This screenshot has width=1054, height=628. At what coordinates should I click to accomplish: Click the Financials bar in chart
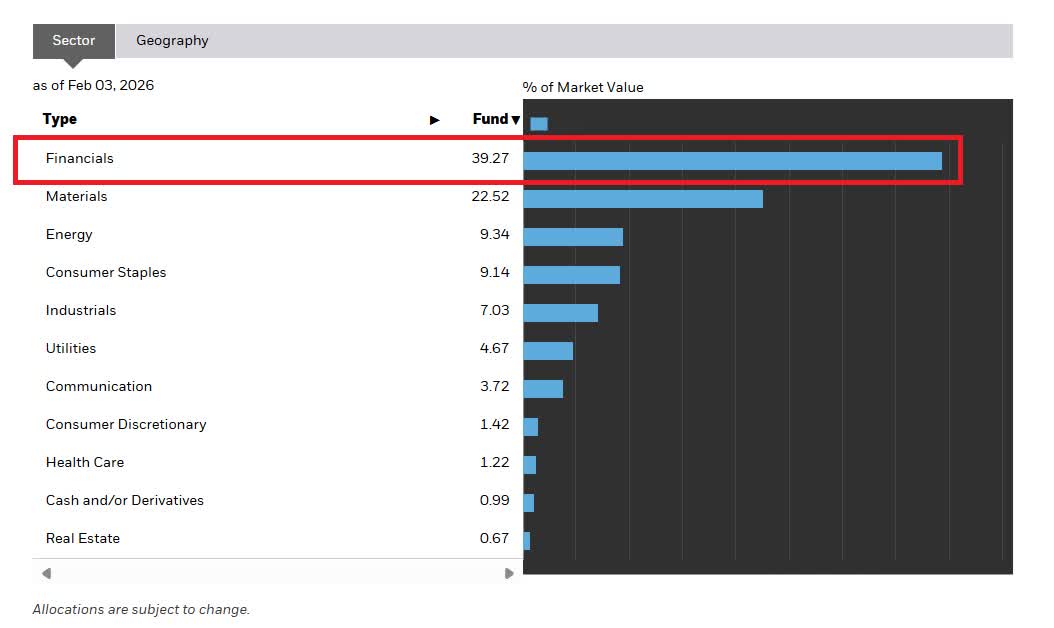click(x=732, y=161)
